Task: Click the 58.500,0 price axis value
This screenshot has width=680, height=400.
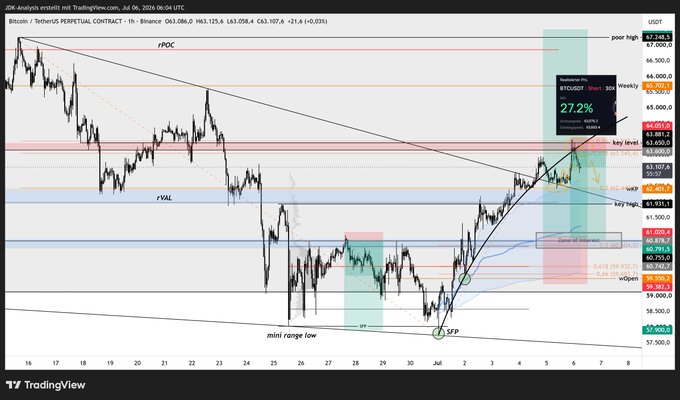Action: pyautogui.click(x=658, y=311)
